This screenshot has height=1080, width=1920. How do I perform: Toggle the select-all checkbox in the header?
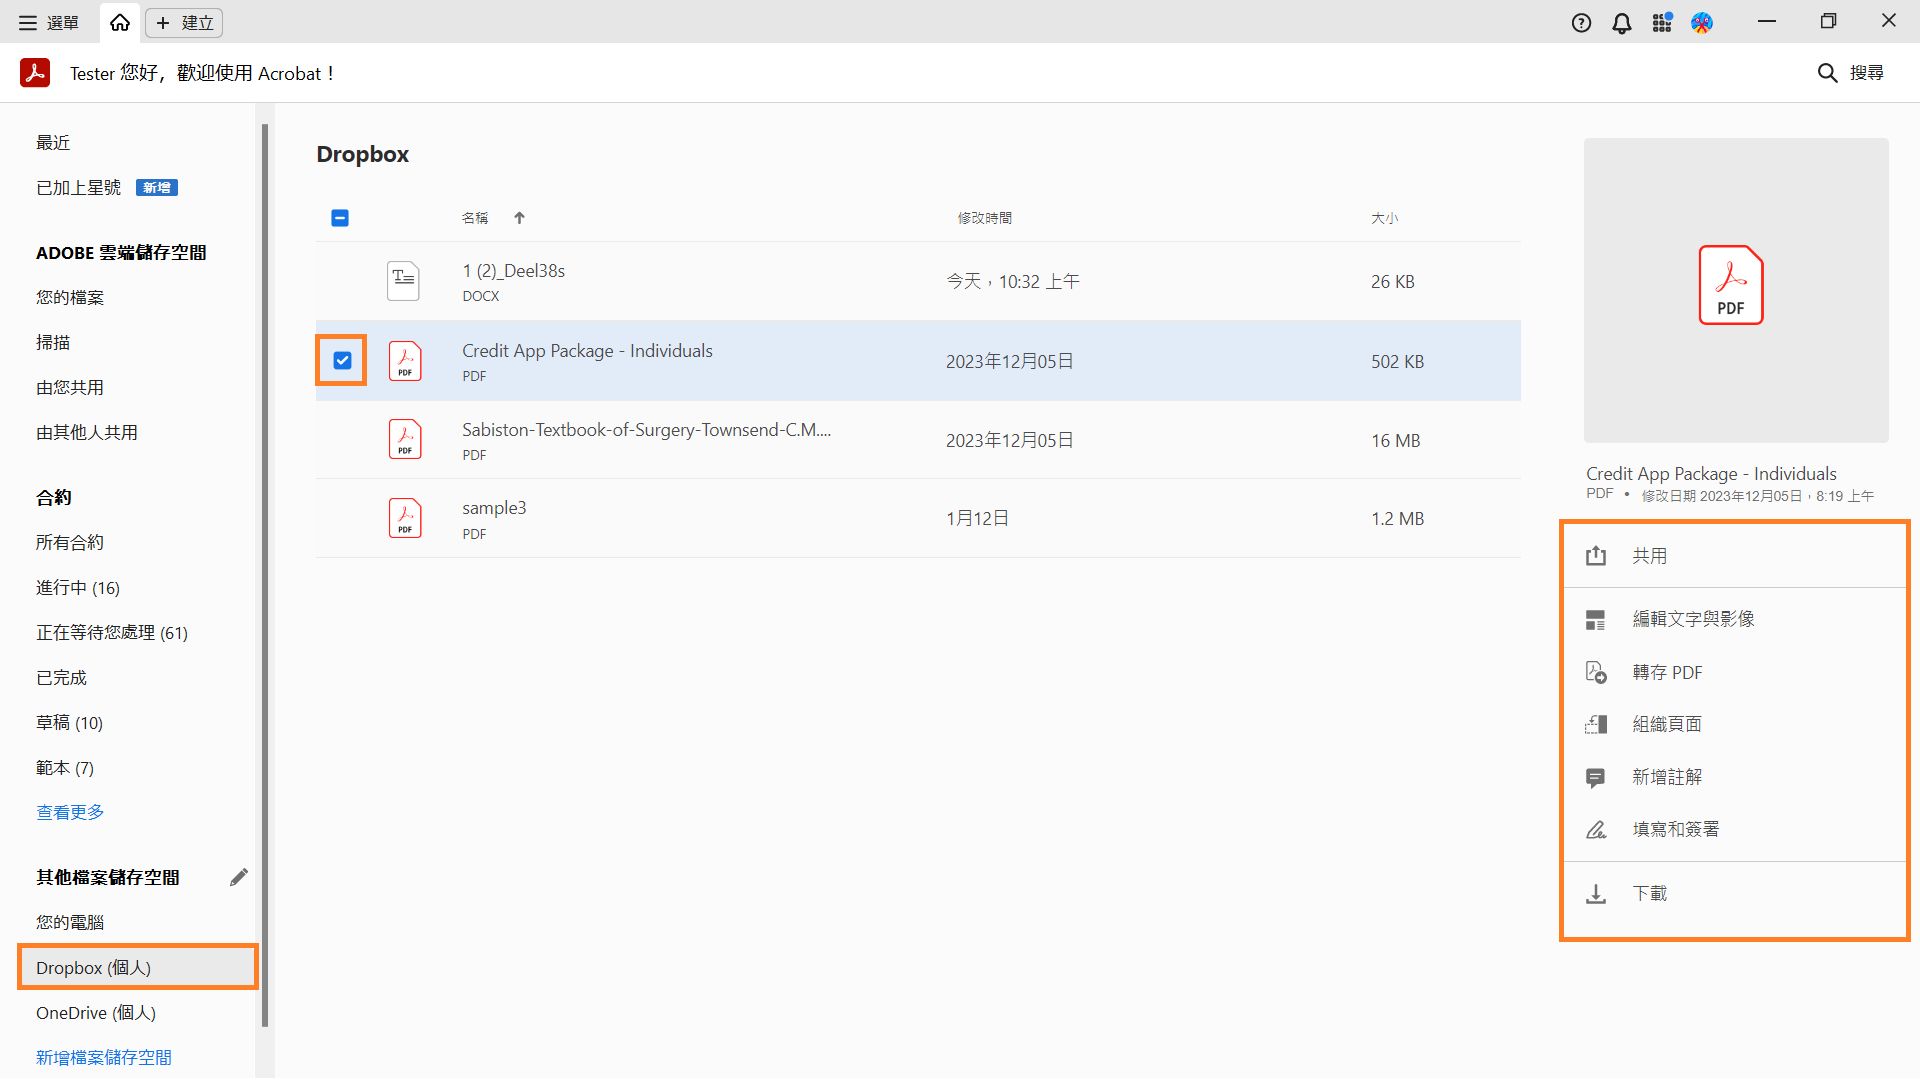pos(340,218)
